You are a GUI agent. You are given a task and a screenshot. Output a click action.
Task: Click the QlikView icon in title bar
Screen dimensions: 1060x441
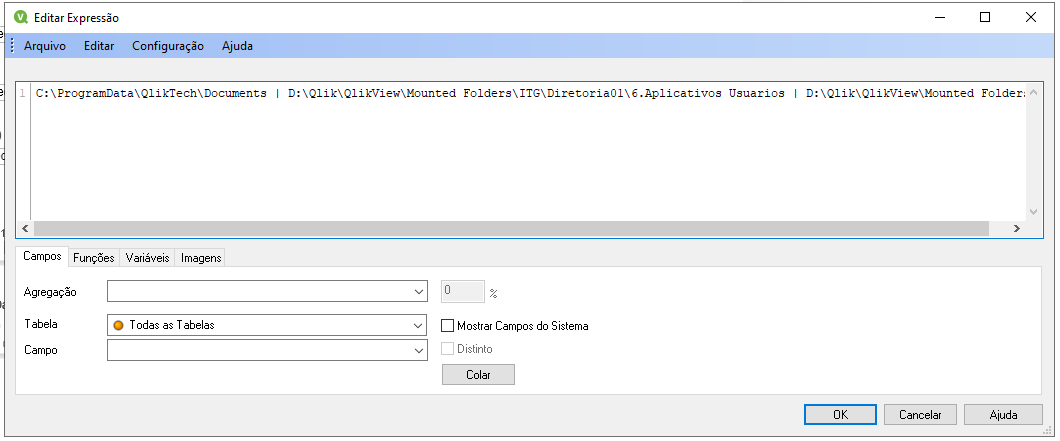pos(21,18)
